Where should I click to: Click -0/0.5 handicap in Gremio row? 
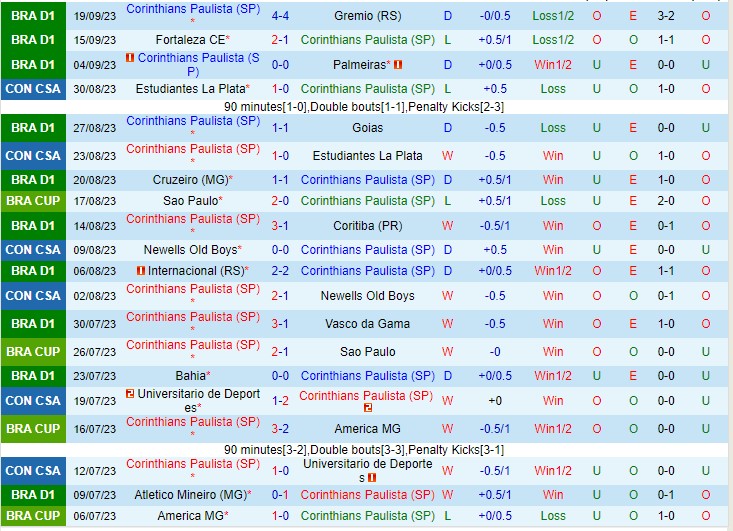click(495, 16)
